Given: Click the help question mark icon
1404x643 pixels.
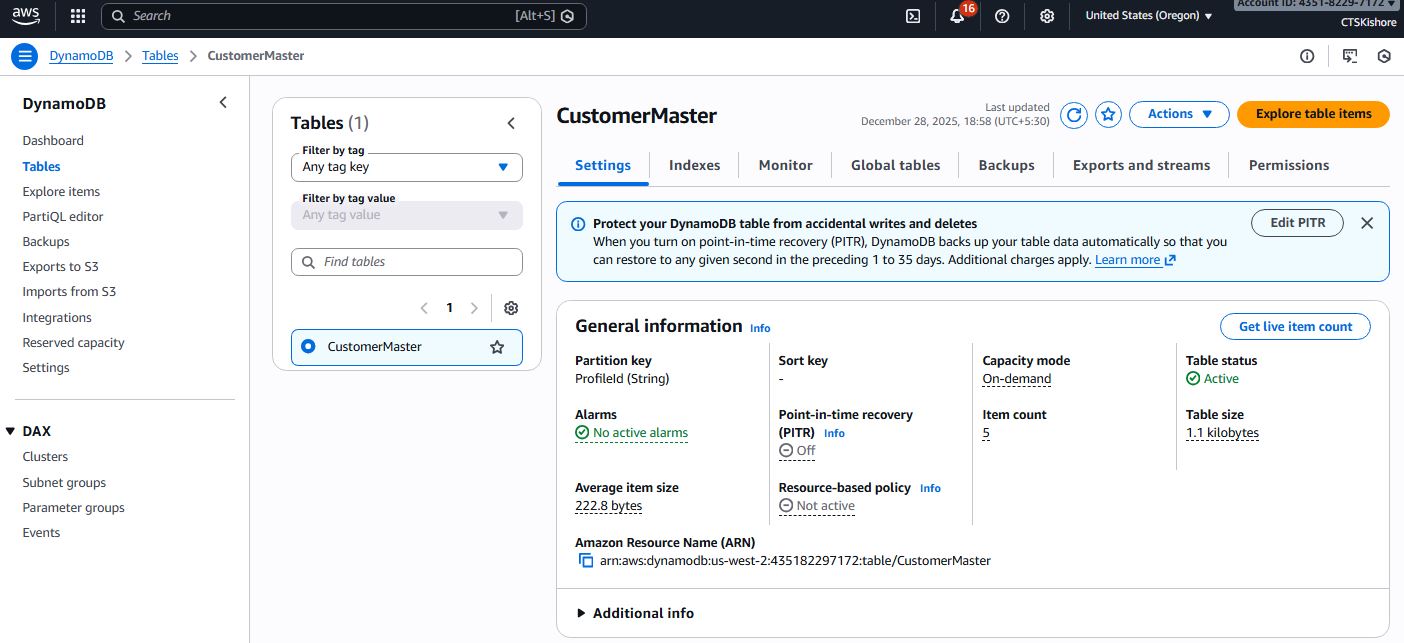Looking at the screenshot, I should [x=1002, y=16].
